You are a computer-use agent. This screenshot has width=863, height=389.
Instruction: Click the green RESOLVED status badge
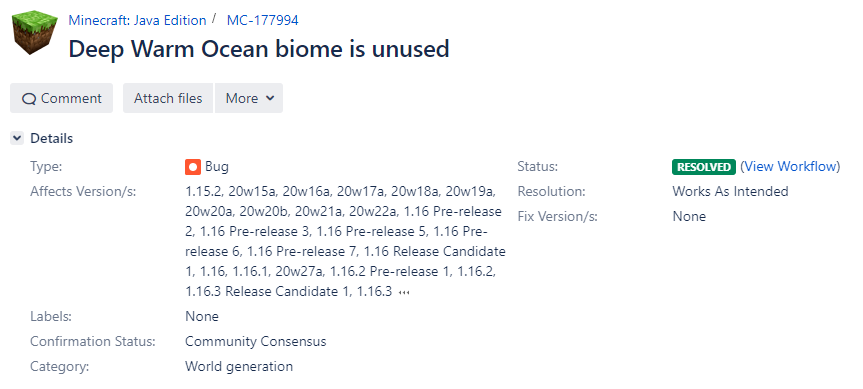point(703,167)
